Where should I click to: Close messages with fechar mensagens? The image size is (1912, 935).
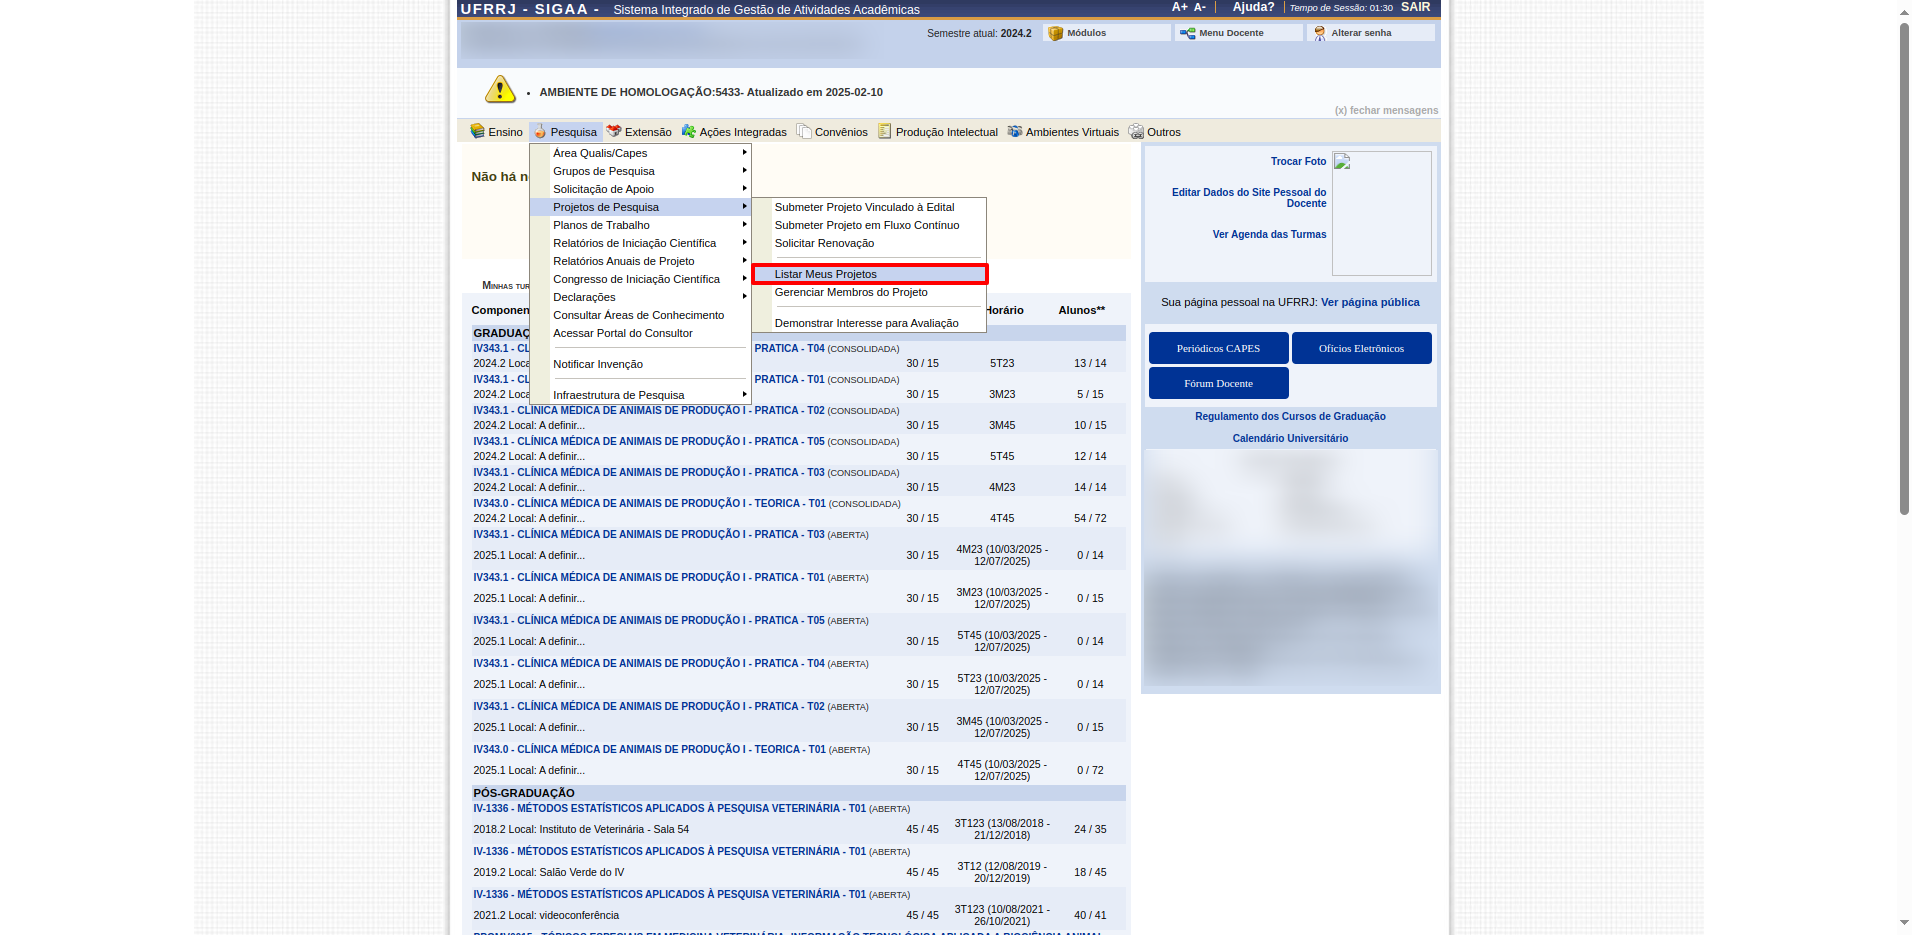(1386, 110)
